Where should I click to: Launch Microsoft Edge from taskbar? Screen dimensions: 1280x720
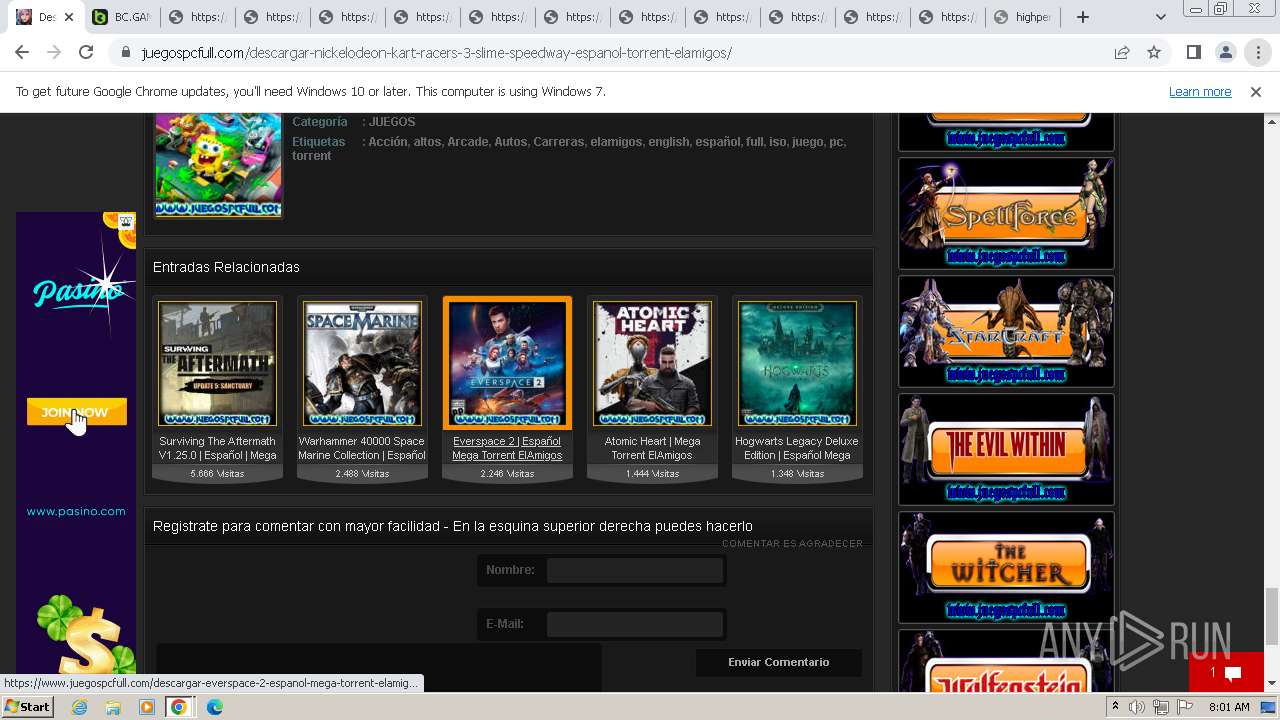[214, 707]
